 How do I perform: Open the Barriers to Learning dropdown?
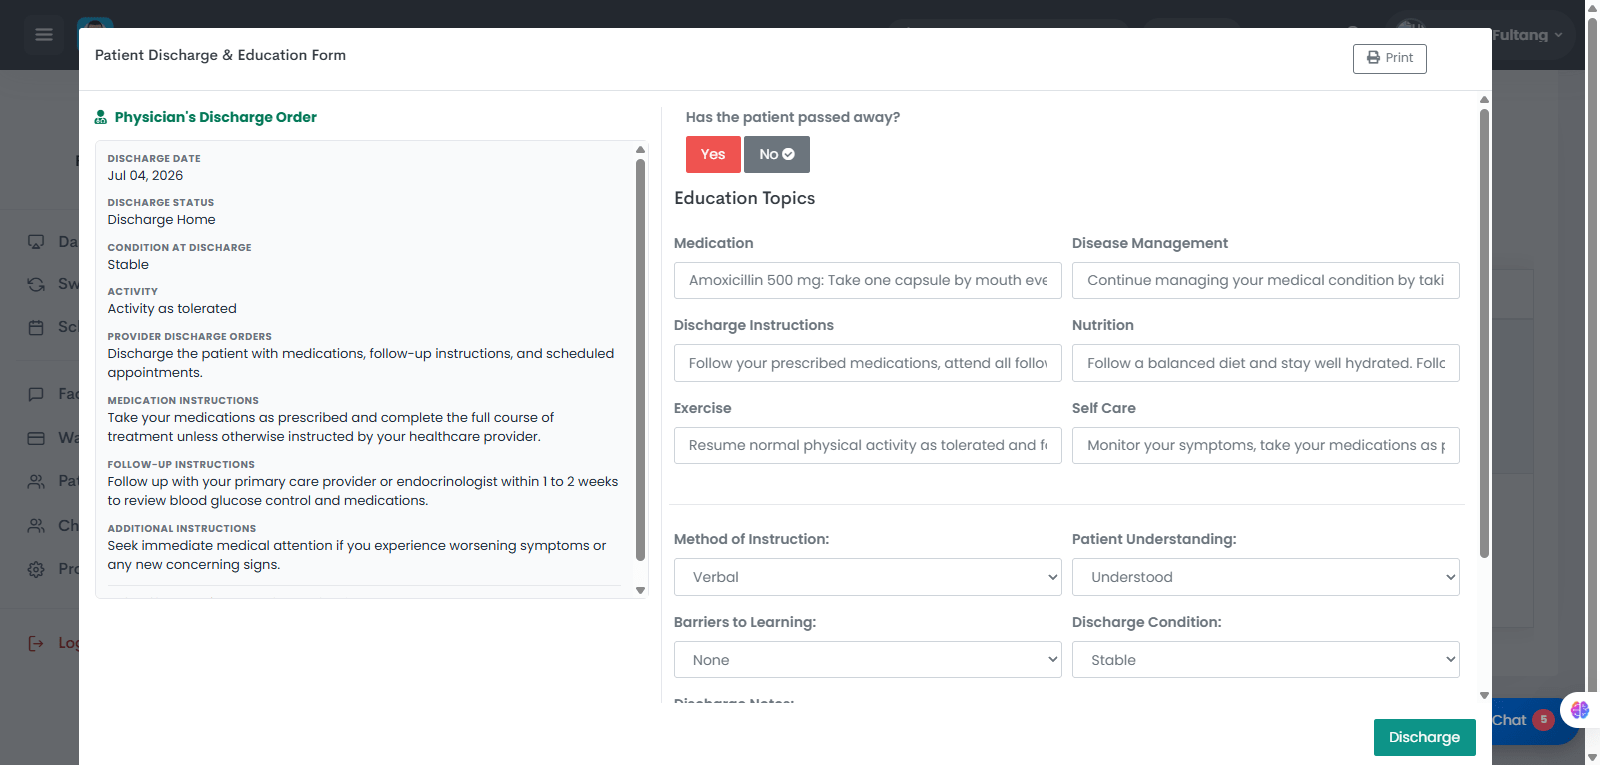867,660
